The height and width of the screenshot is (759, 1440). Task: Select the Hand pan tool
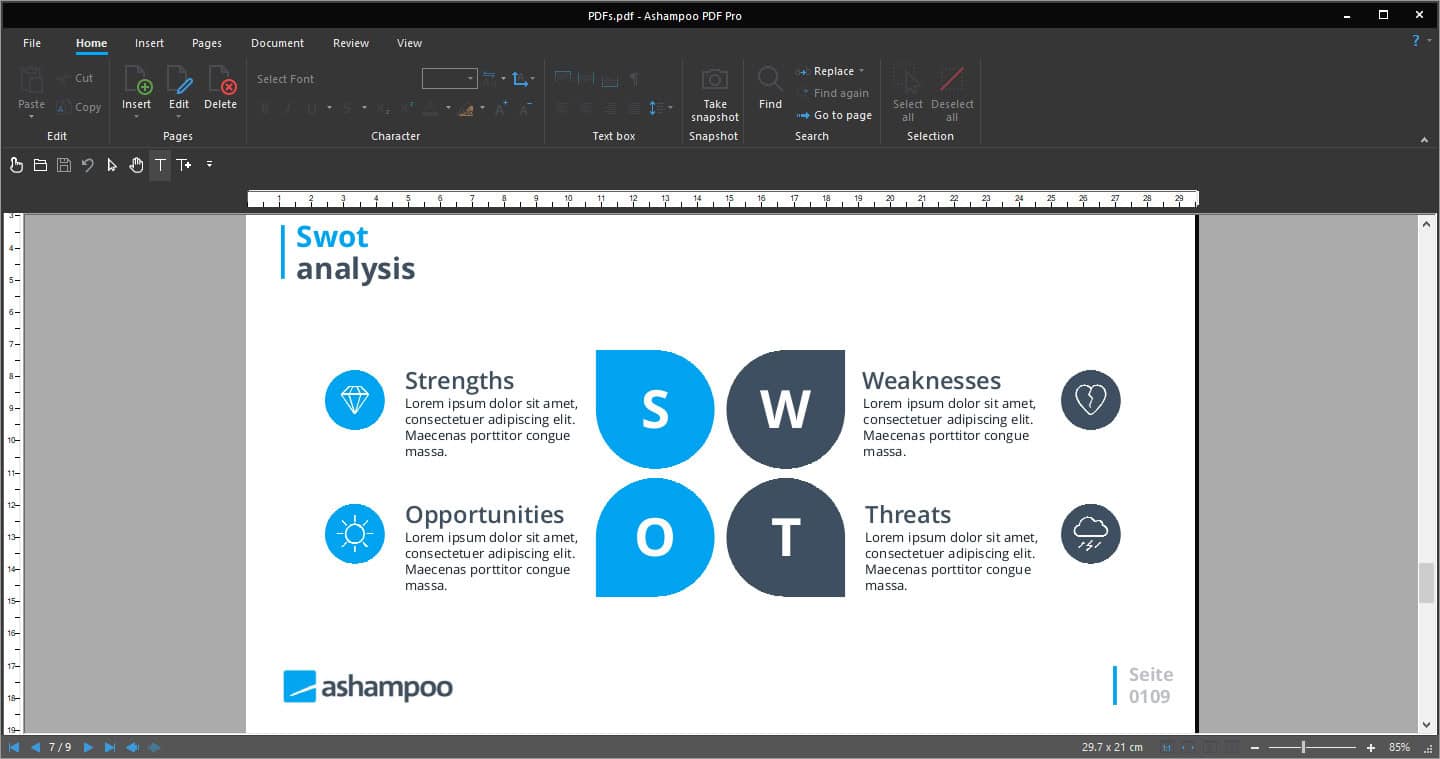click(x=136, y=165)
